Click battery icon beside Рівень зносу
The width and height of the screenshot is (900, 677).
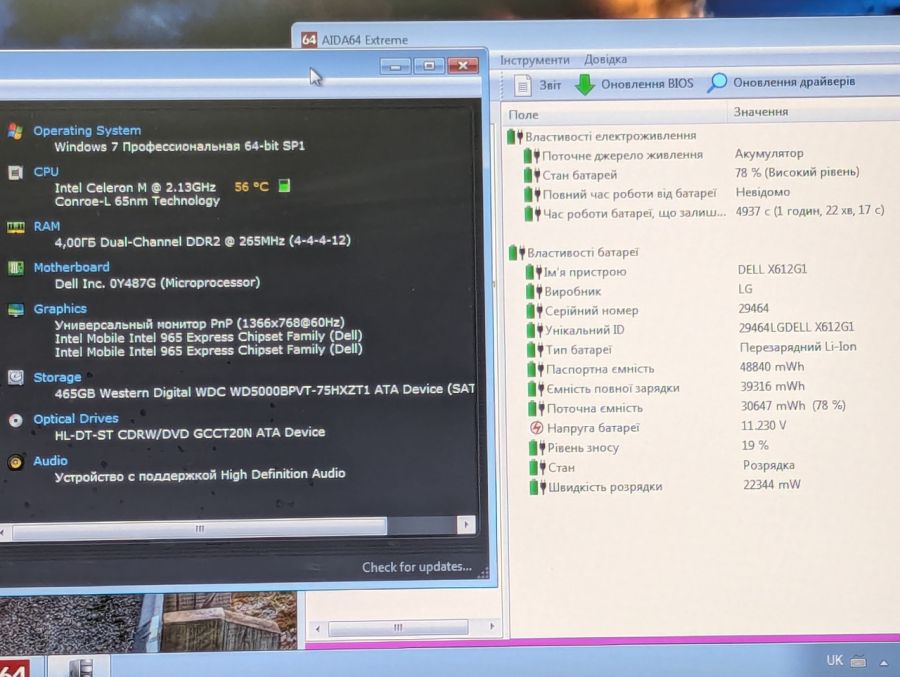[x=537, y=447]
